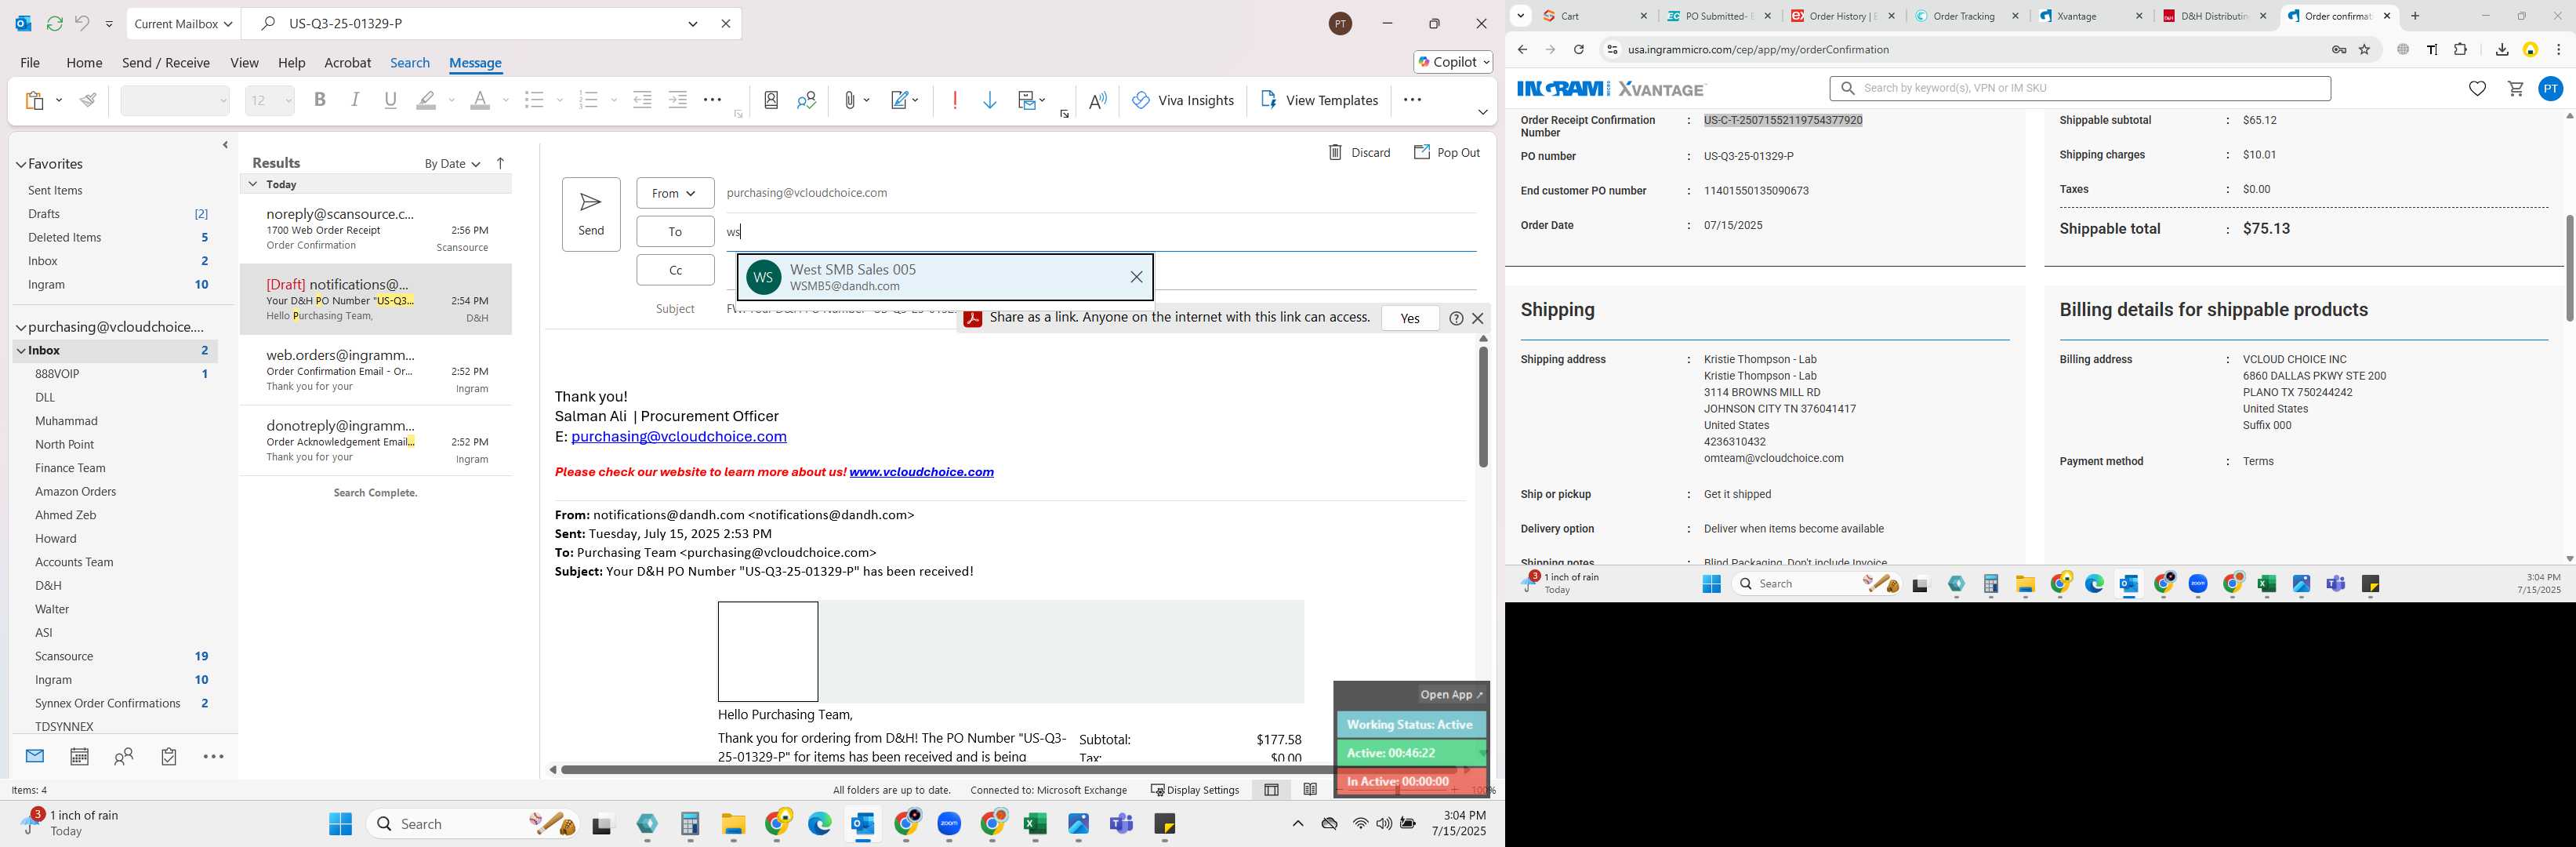
Task: Decrease indent in message ribbon
Action: pos(643,100)
